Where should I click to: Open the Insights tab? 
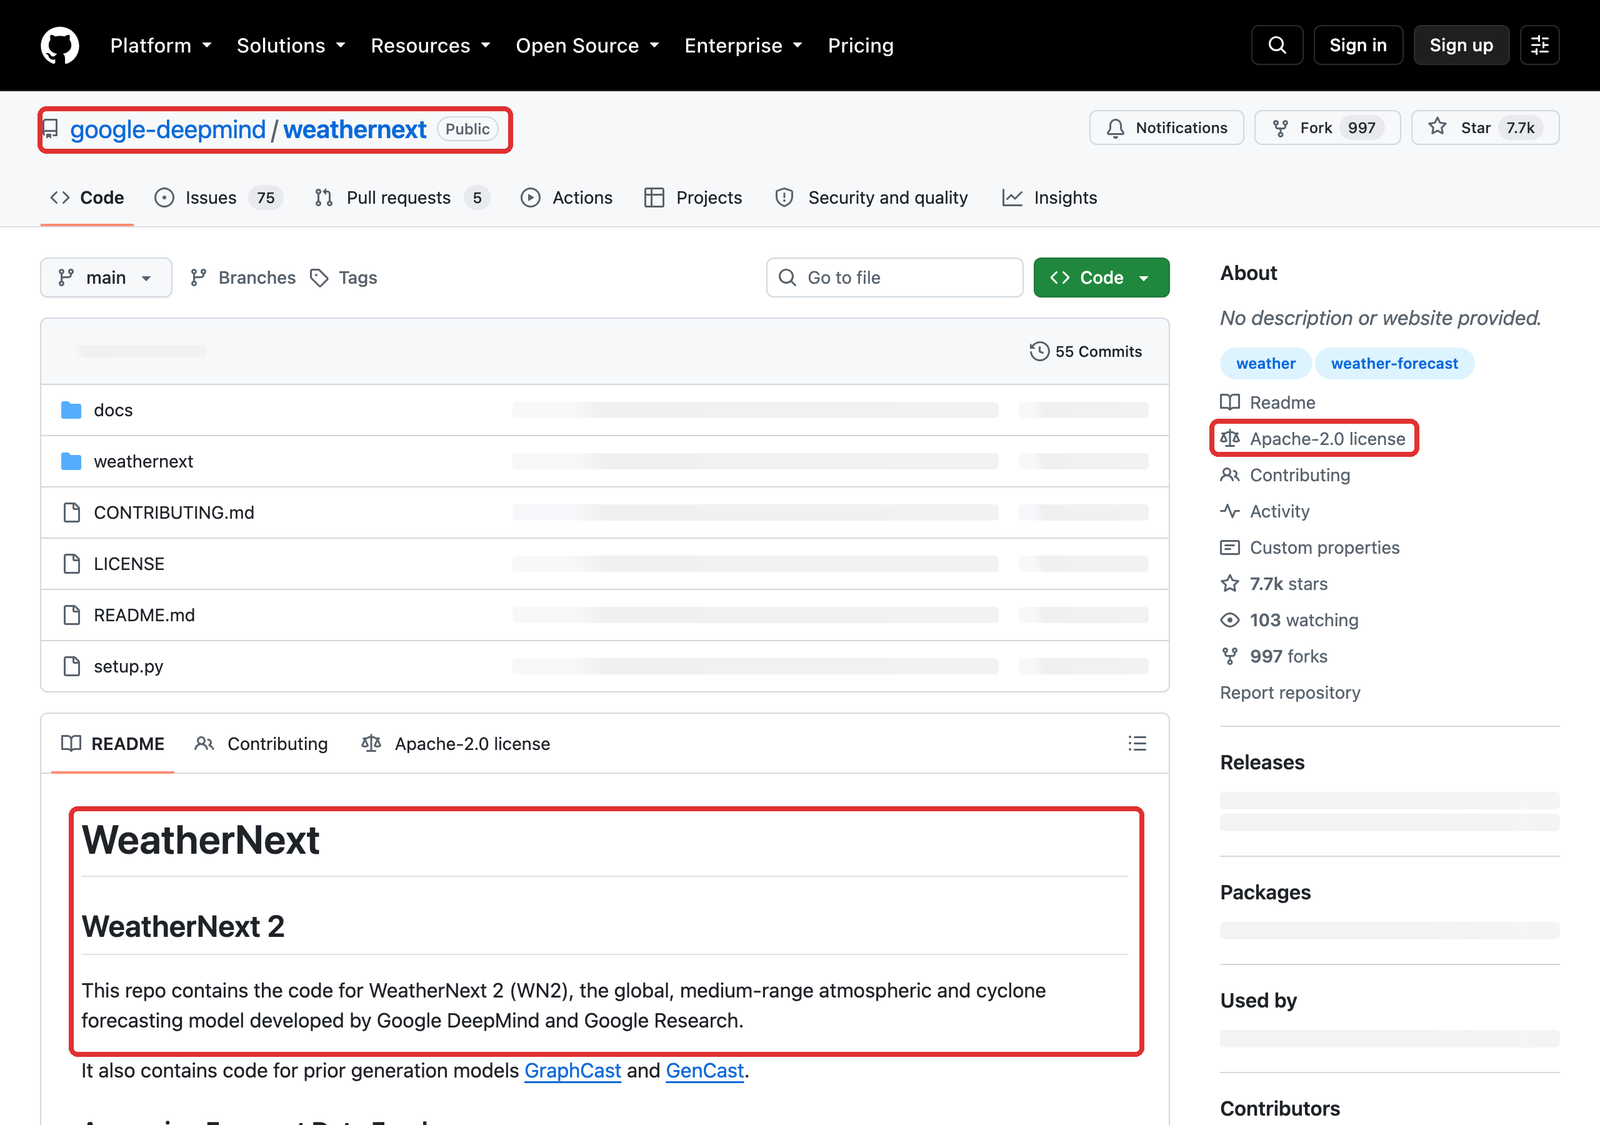(1050, 197)
